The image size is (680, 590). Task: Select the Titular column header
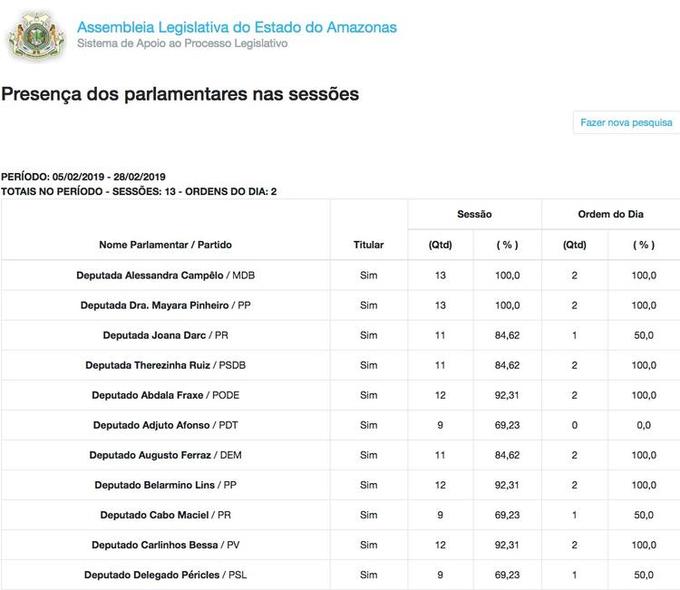tap(368, 245)
